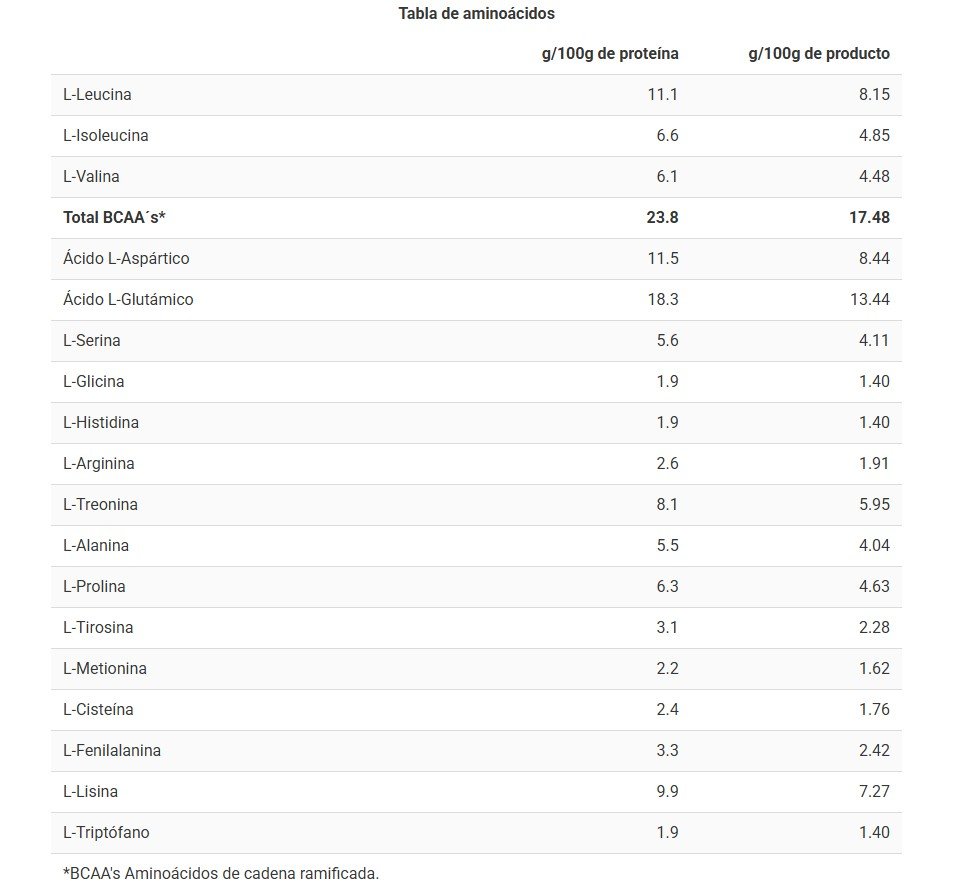Image resolution: width=961 pixels, height=888 pixels.
Task: Click the 'Total BCAA´s*' row label
Action: point(114,217)
